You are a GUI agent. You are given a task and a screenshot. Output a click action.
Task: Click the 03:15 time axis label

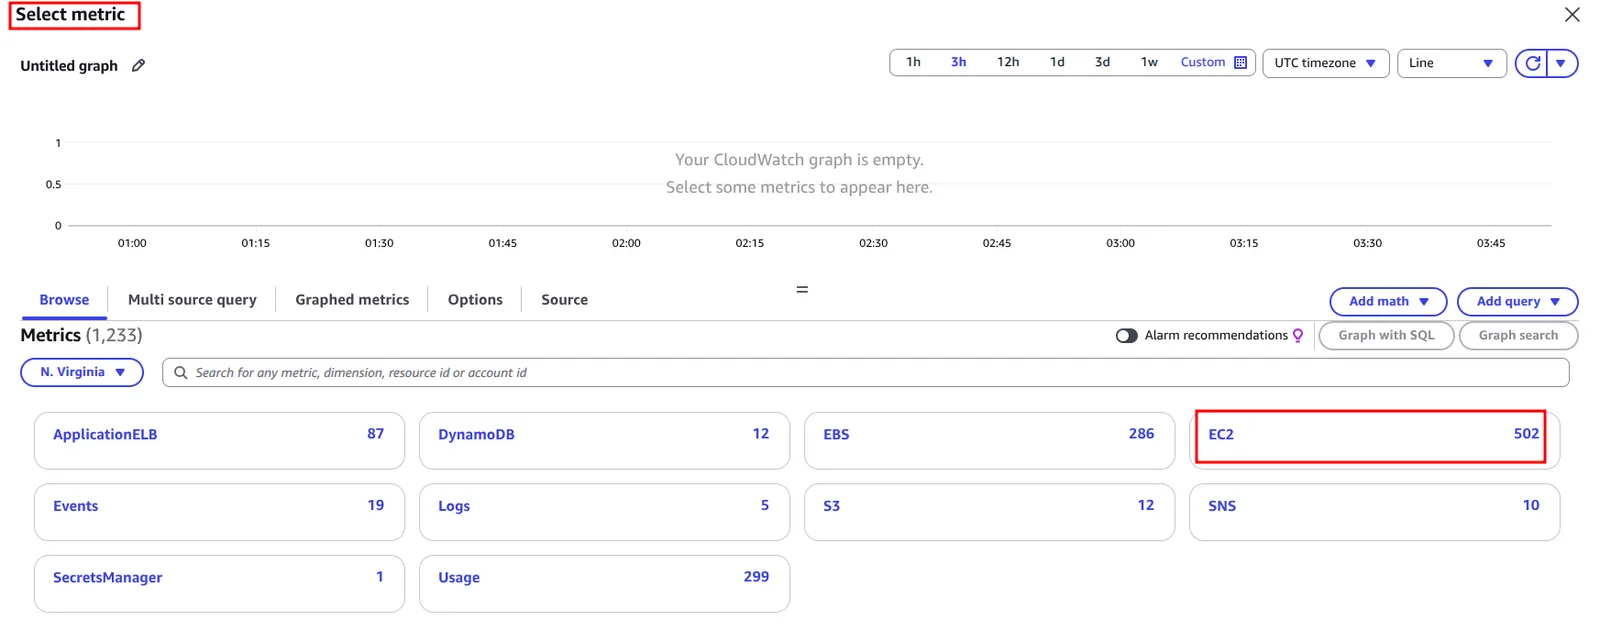(x=1244, y=243)
